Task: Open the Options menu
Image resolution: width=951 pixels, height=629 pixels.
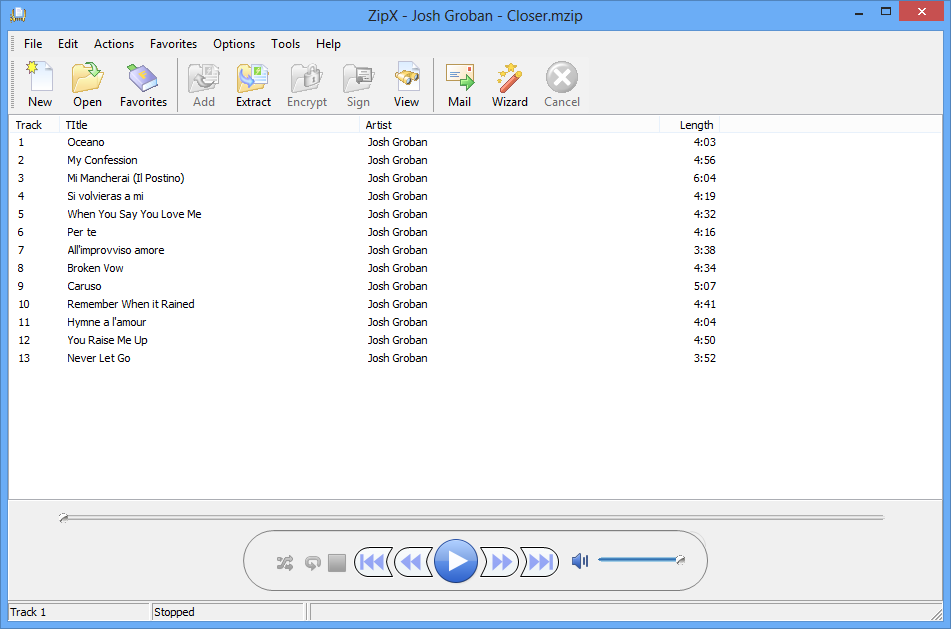Action: pyautogui.click(x=234, y=44)
